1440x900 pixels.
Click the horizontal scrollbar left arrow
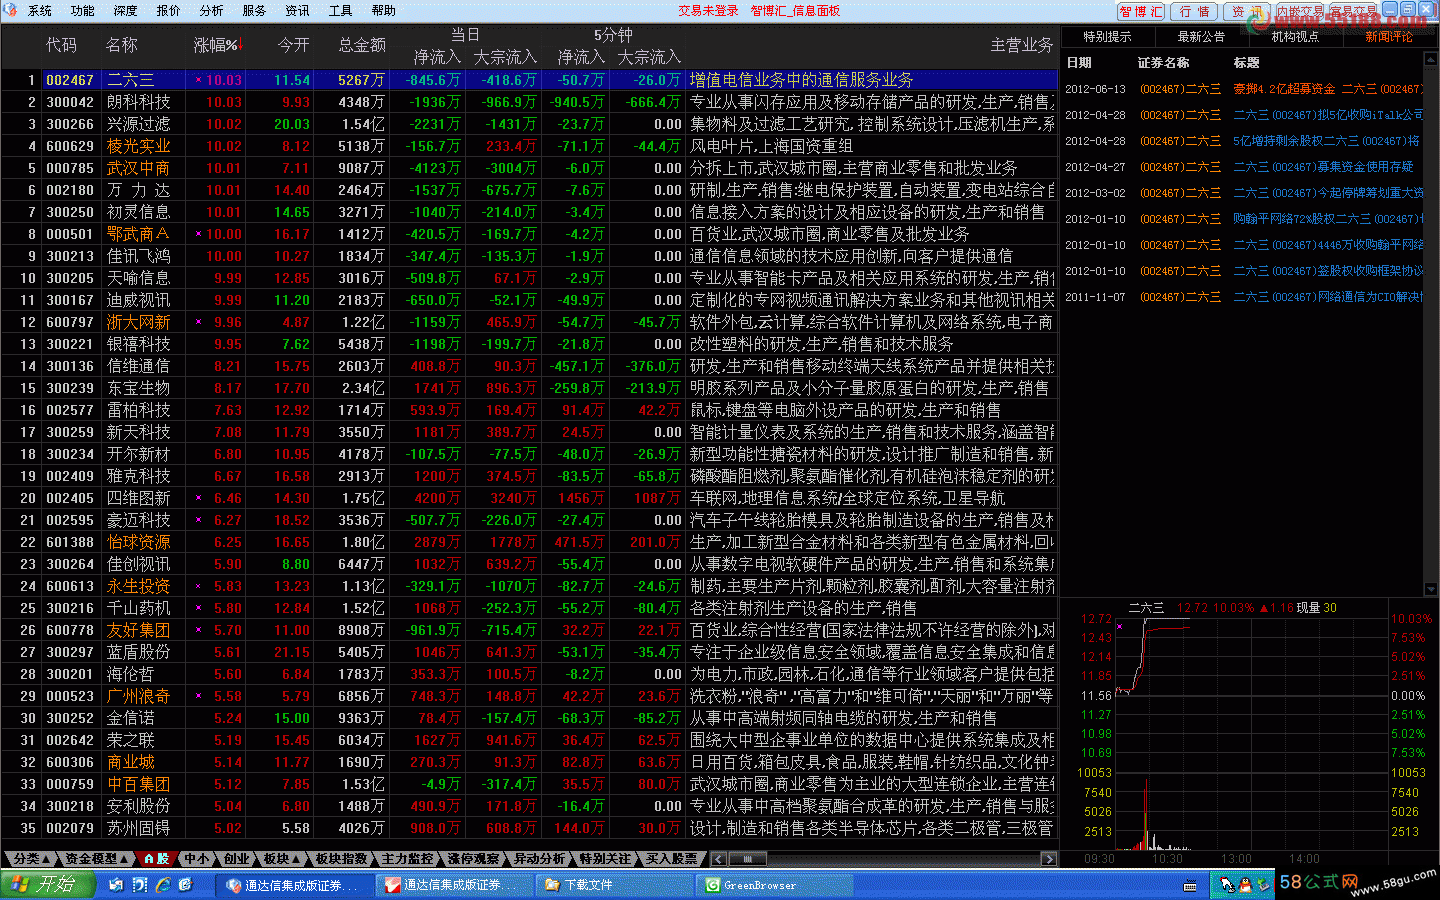pos(718,859)
